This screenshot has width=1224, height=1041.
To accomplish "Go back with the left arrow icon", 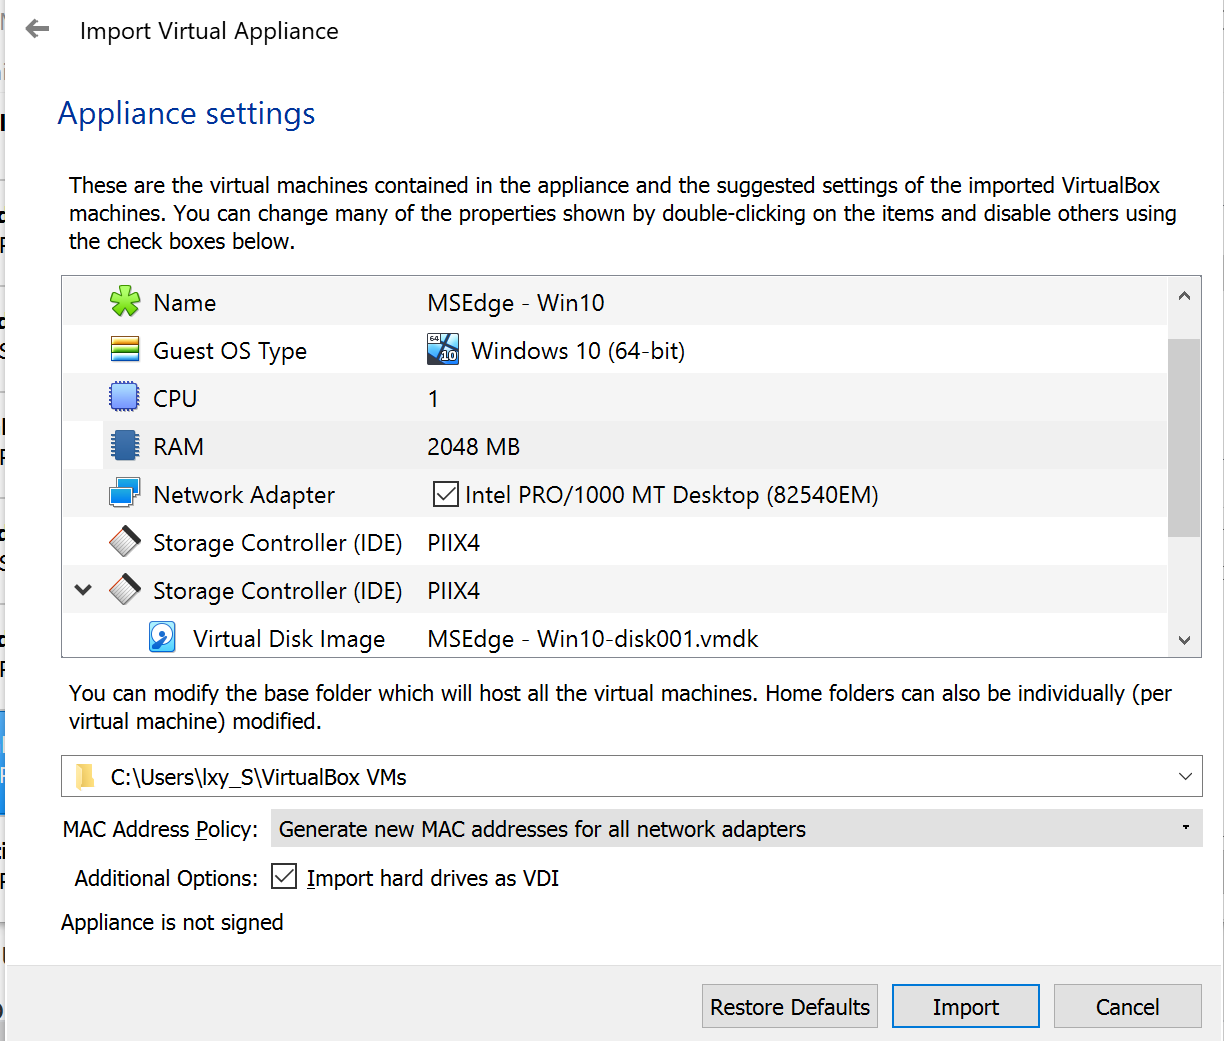I will coord(37,29).
